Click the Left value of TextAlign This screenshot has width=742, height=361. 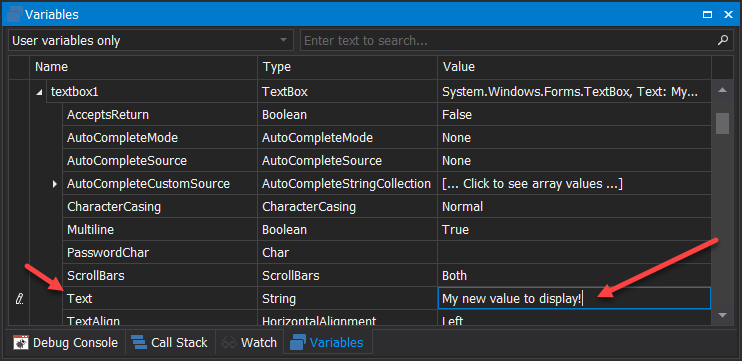tap(452, 320)
